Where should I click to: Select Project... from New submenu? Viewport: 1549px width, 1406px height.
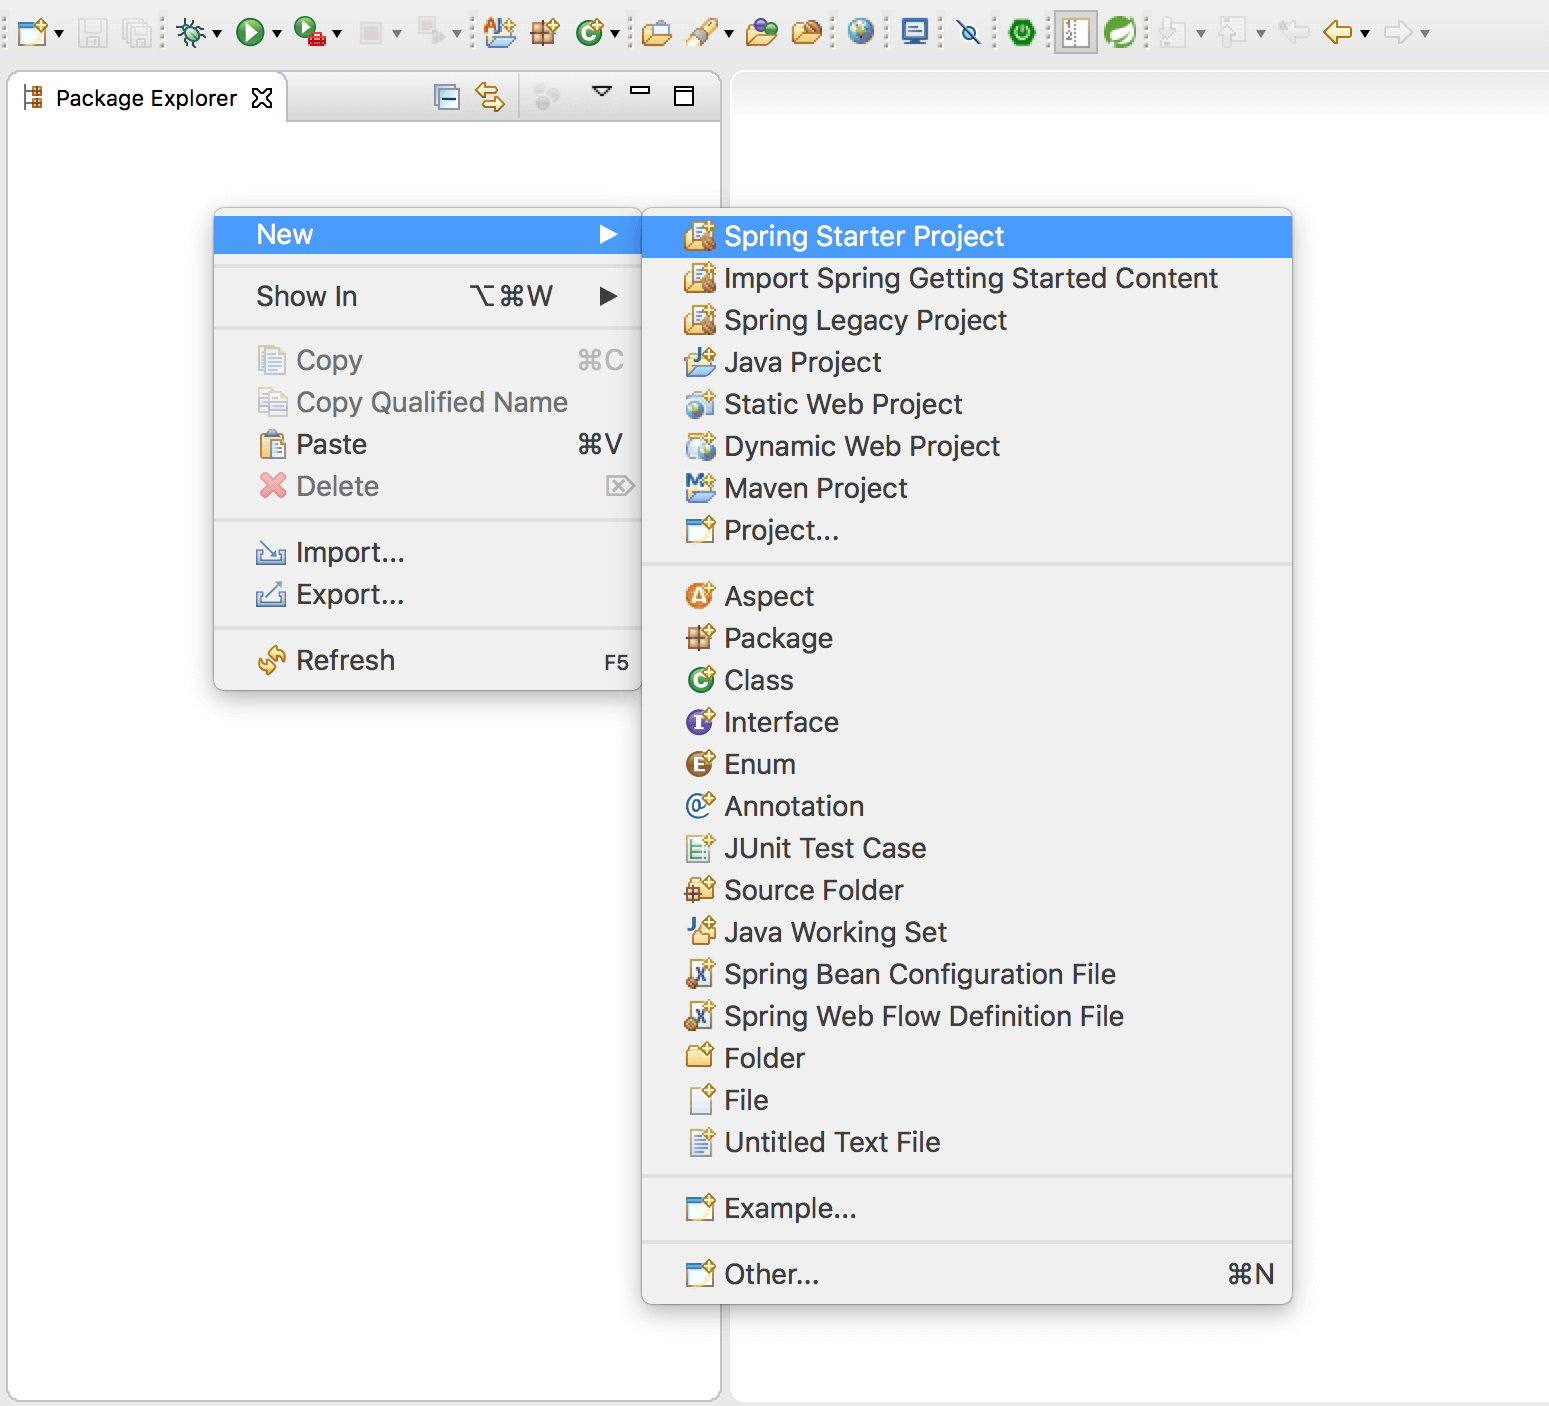tap(967, 530)
